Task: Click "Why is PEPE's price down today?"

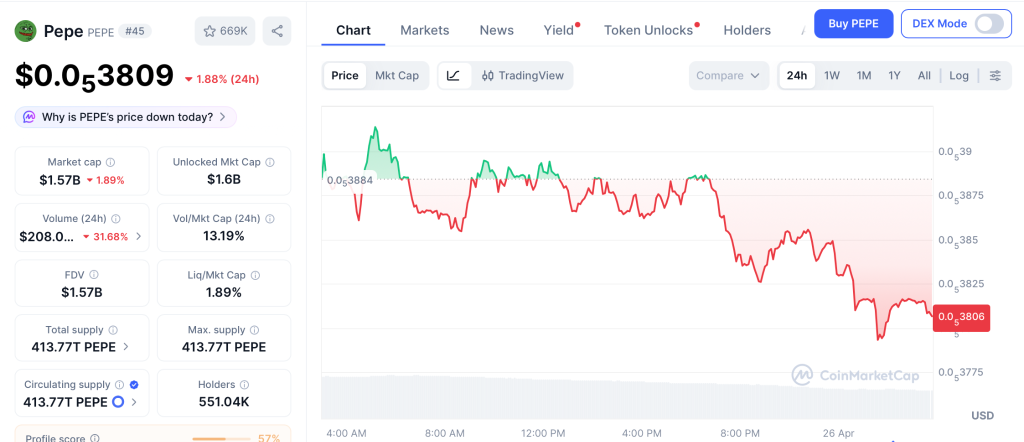Action: click(x=126, y=117)
